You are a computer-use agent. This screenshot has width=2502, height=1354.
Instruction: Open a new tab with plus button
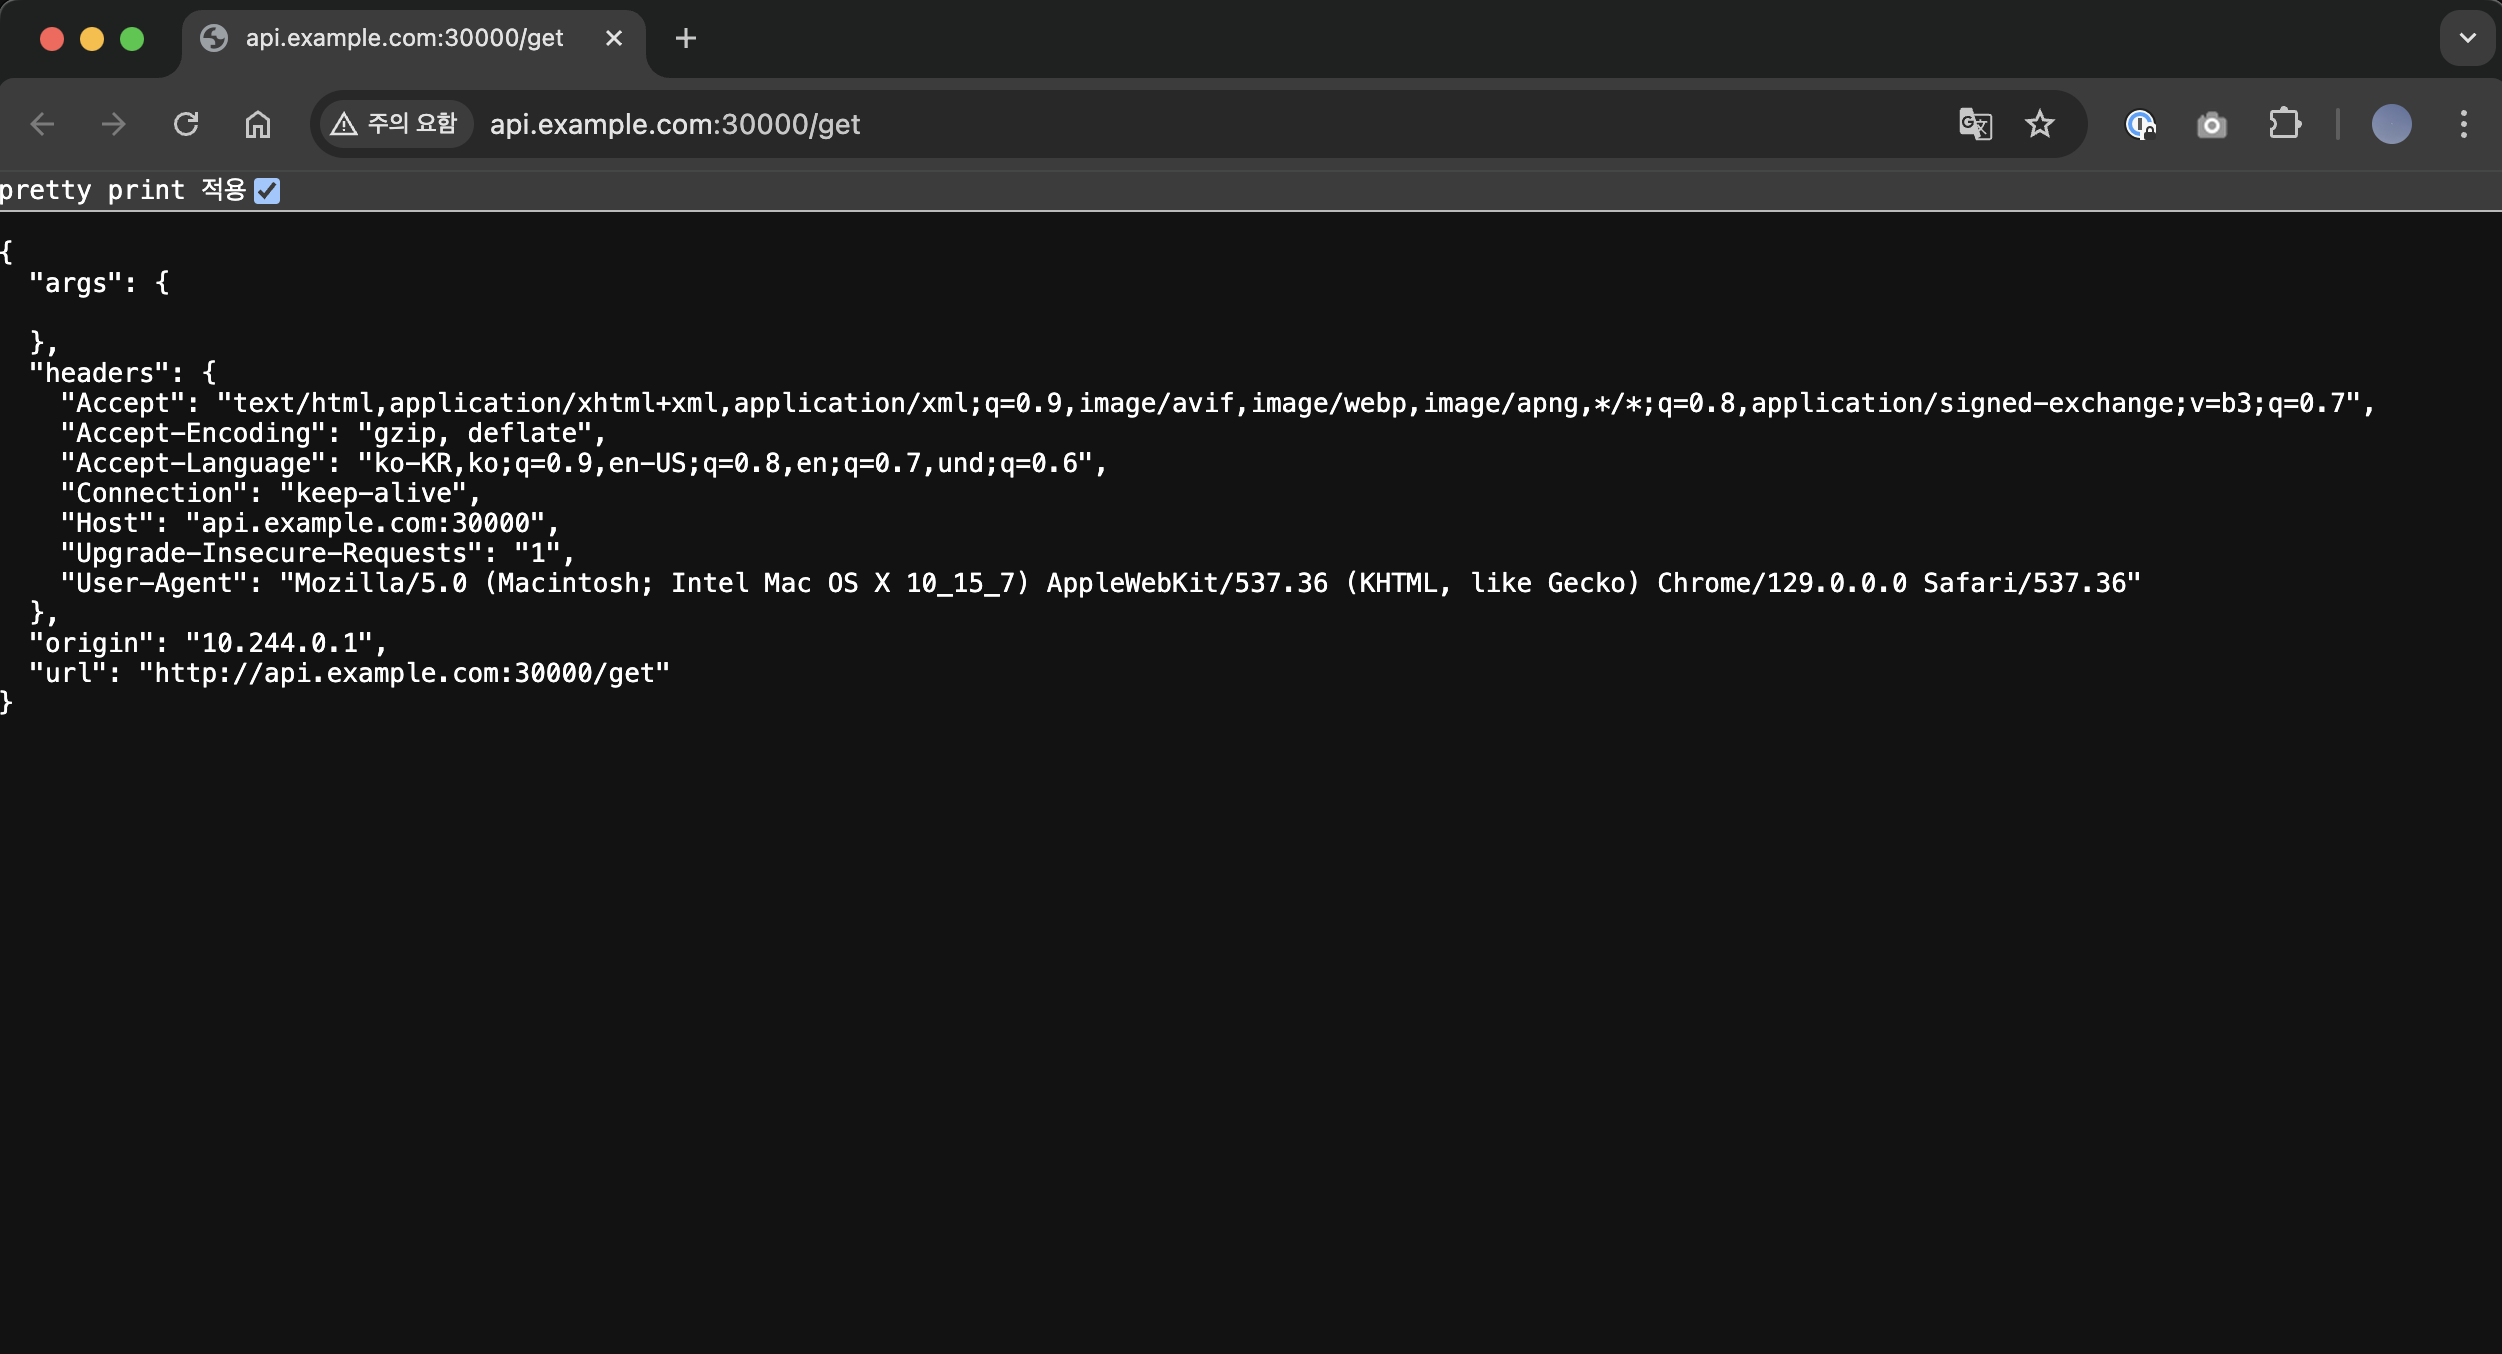click(x=685, y=38)
